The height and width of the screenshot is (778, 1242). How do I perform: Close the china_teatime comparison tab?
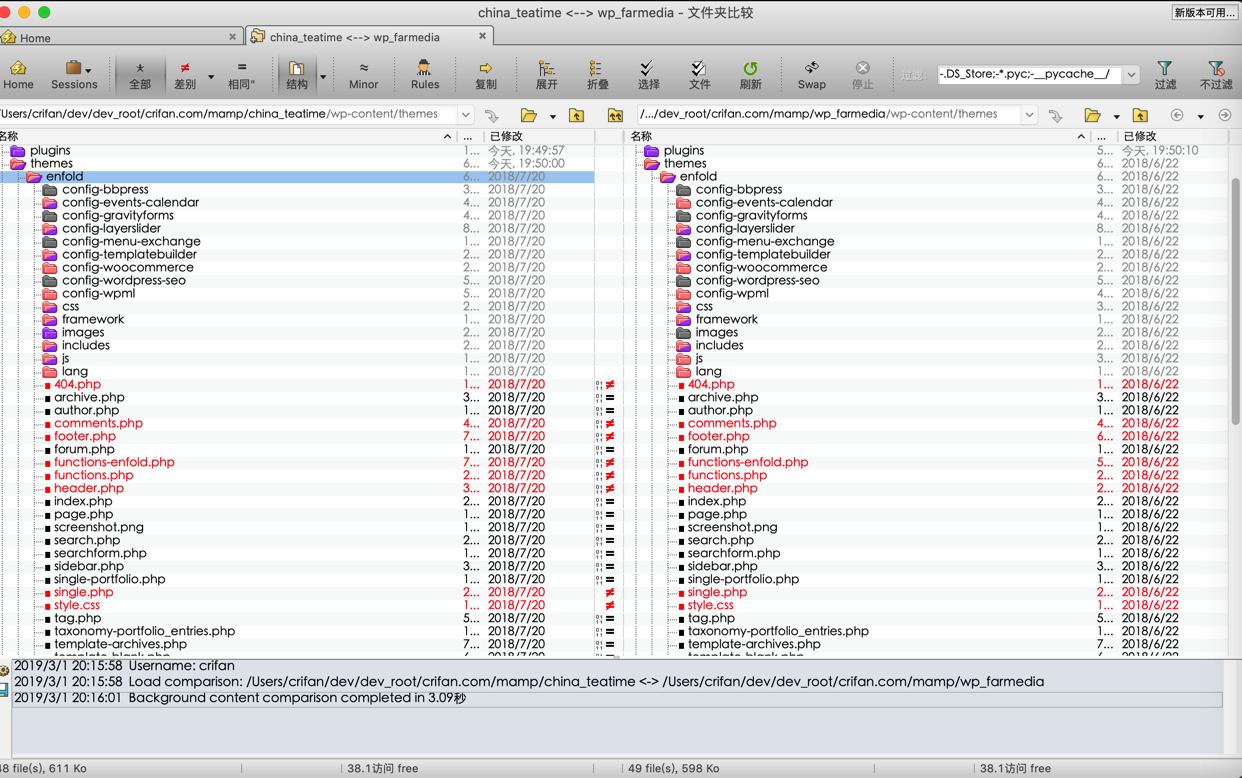[x=482, y=36]
